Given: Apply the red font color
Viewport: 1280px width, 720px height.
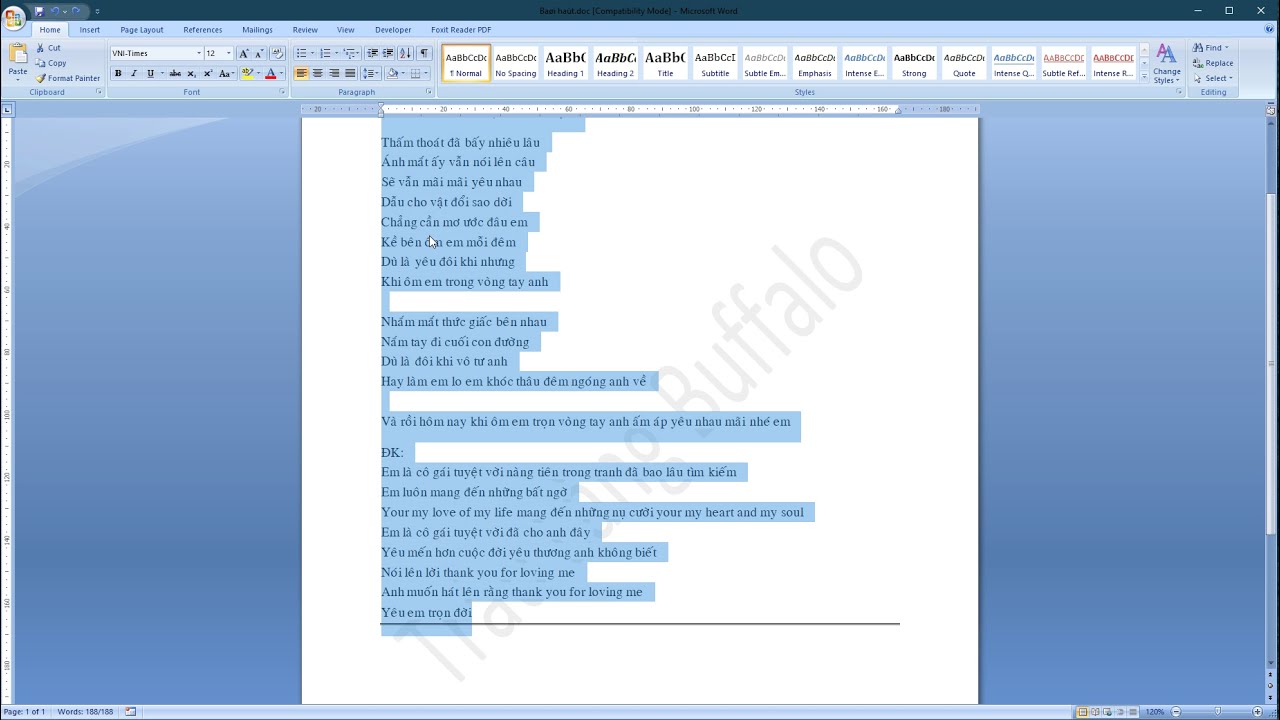Looking at the screenshot, I should pos(270,74).
